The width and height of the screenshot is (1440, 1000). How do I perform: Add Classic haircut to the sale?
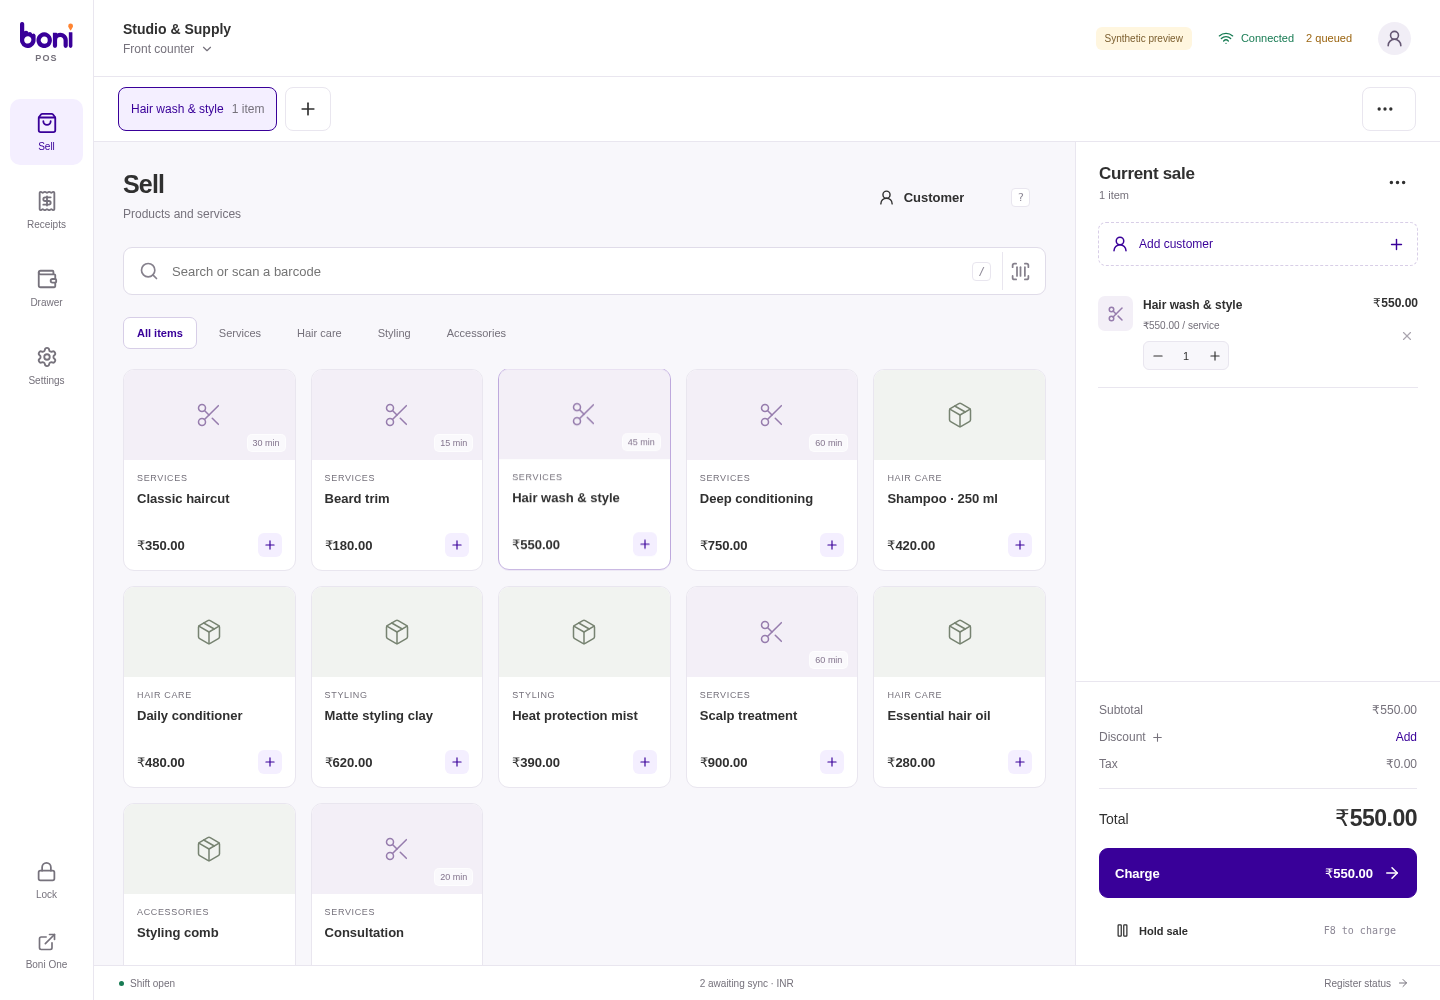(270, 545)
